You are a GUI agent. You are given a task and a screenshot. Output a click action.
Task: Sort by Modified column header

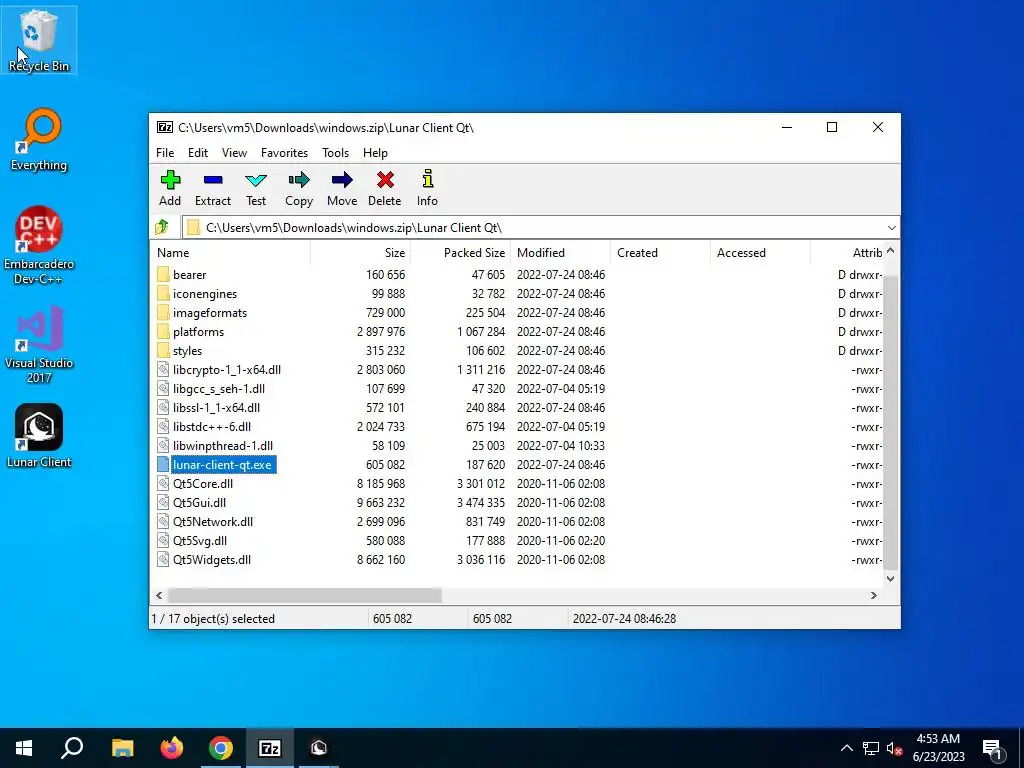[x=560, y=253]
